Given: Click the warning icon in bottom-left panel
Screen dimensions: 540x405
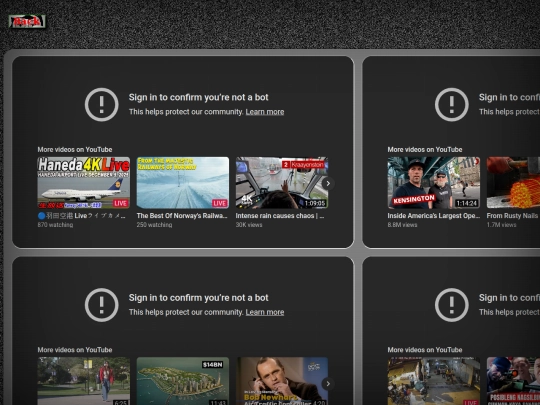Looking at the screenshot, I should pyautogui.click(x=102, y=305).
